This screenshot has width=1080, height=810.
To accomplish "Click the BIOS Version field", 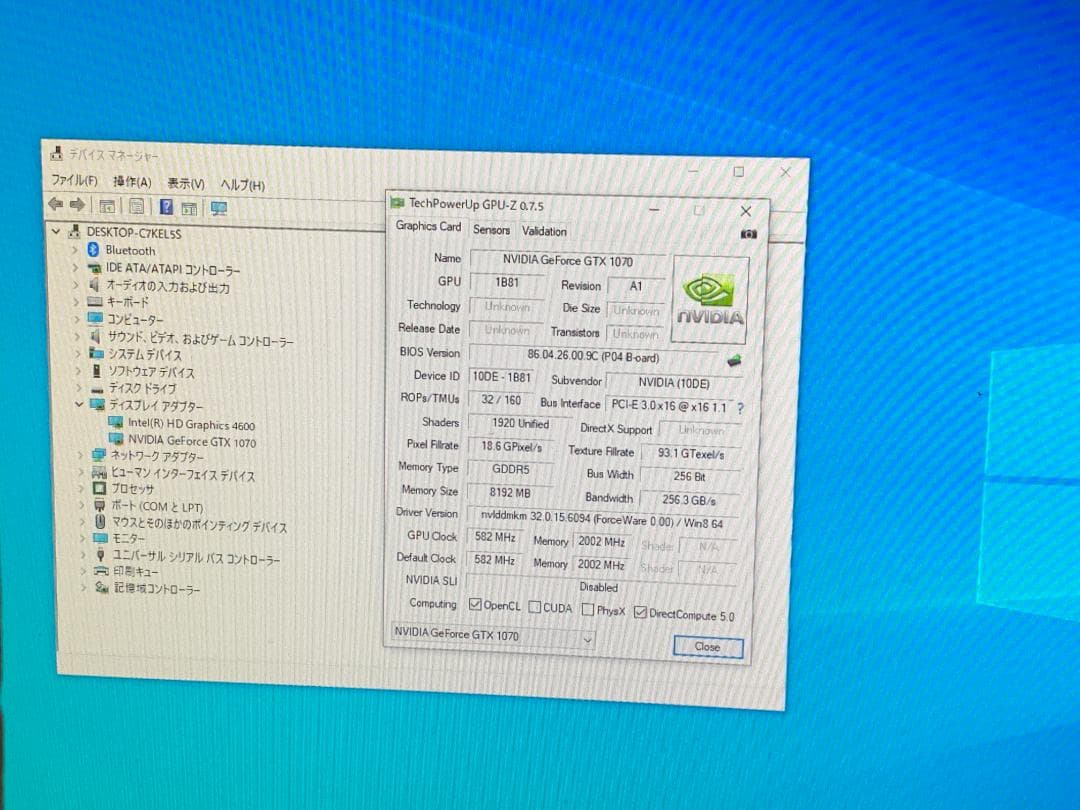I will point(594,357).
